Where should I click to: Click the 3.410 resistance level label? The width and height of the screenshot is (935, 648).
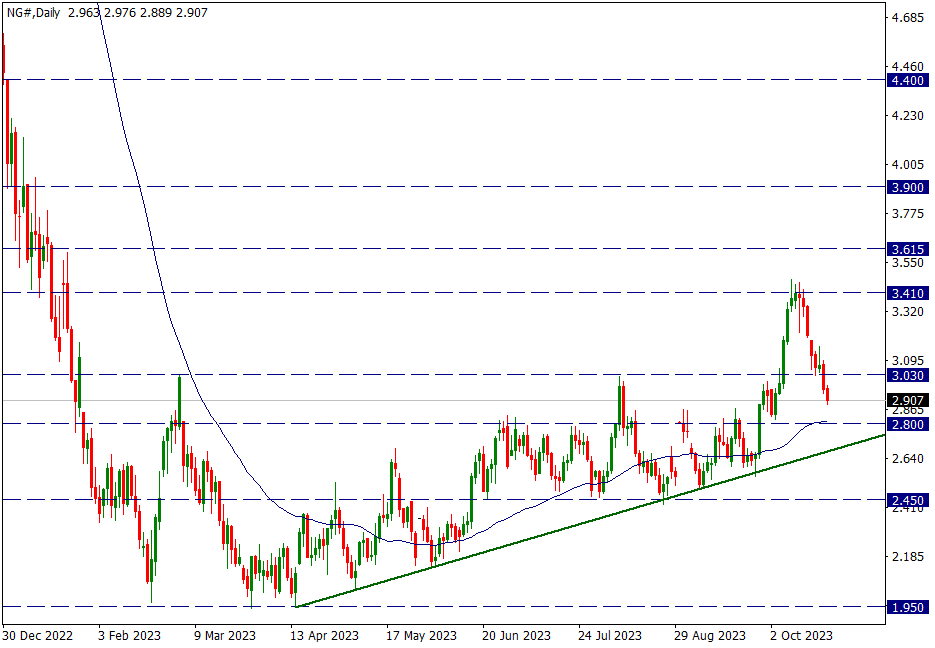point(908,293)
